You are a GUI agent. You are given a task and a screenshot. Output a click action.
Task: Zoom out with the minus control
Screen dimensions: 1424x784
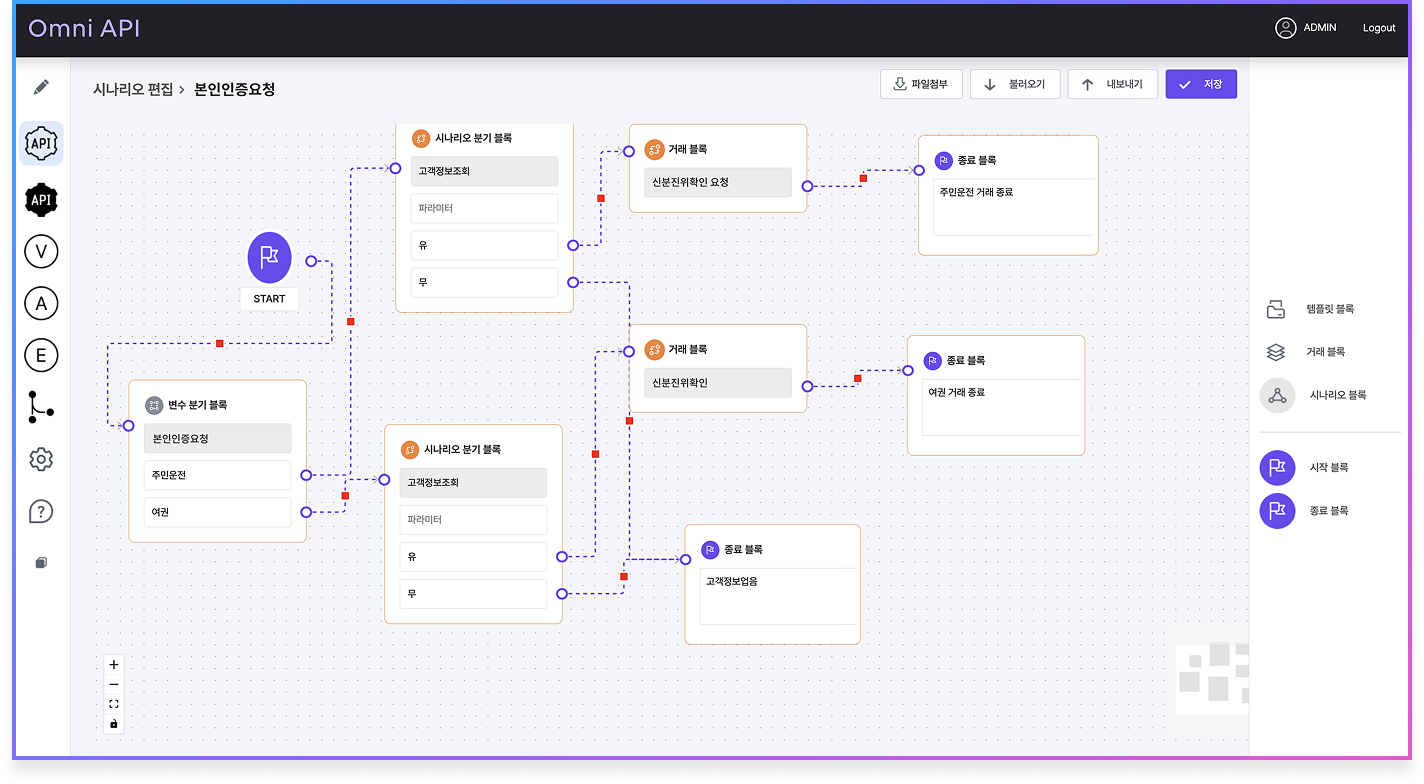point(114,684)
